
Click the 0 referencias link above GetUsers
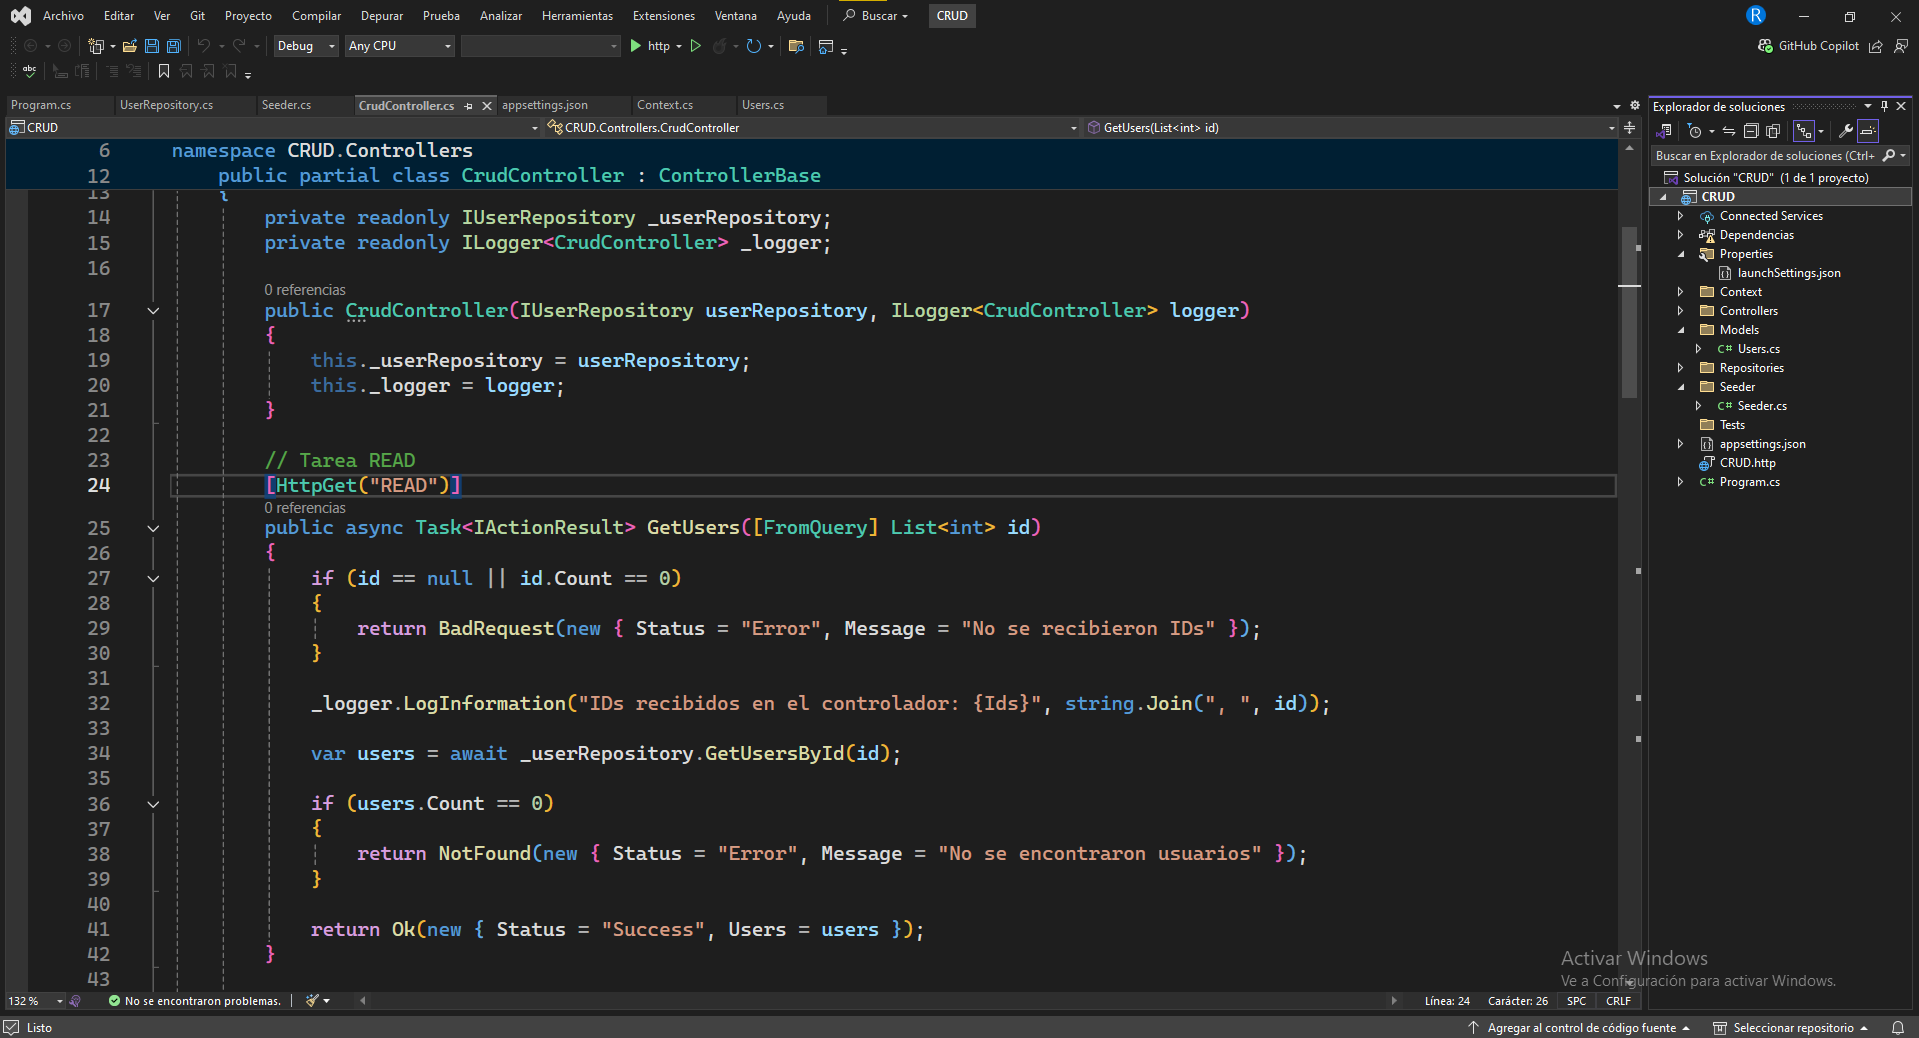tap(305, 508)
